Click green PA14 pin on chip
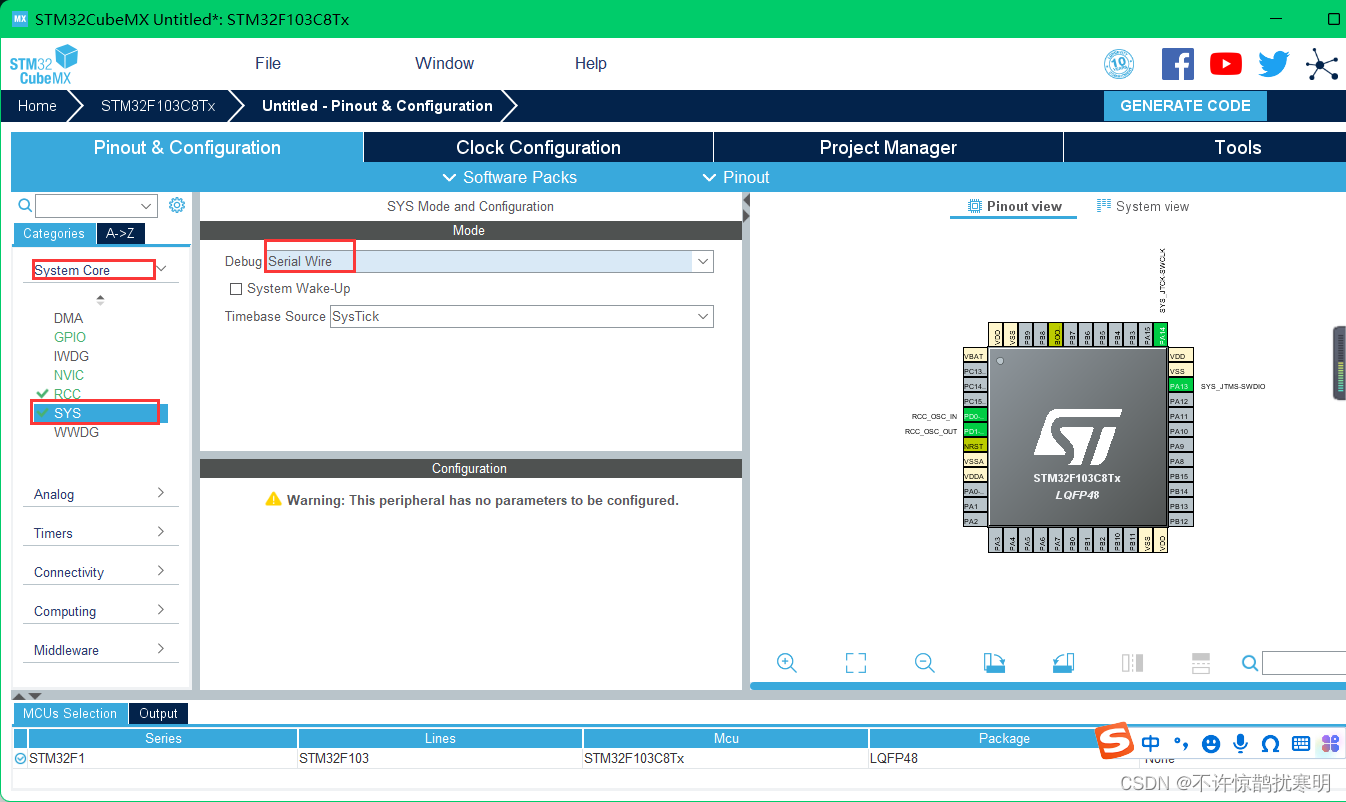 (1161, 335)
